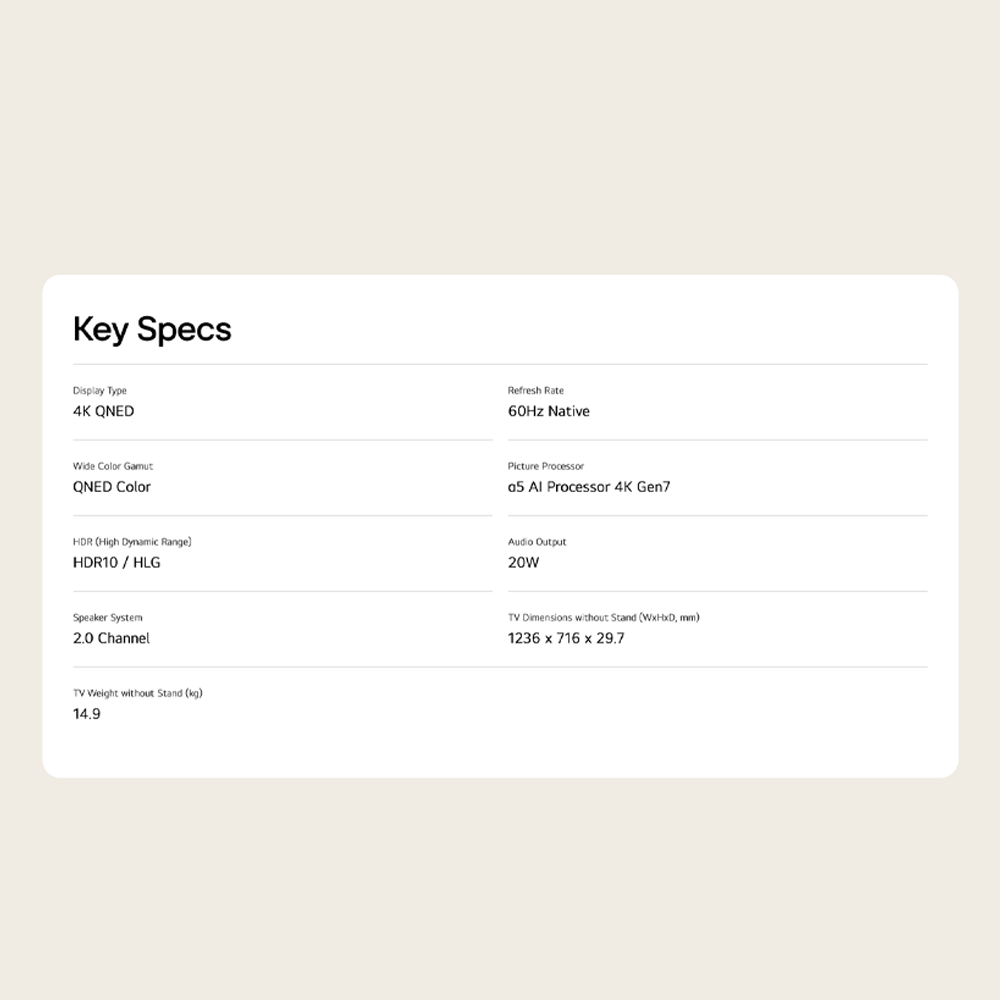Click the Audio Output label
1000x1000 pixels.
pos(537,542)
